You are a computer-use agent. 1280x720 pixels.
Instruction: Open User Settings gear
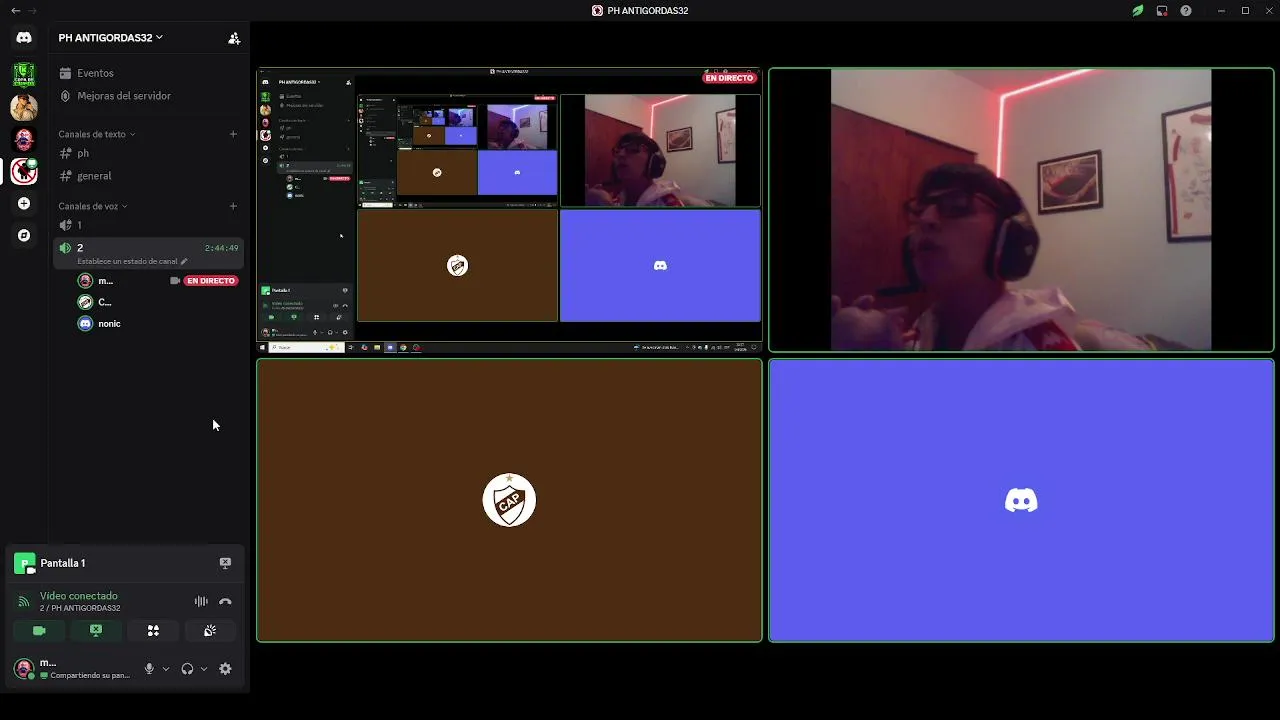click(225, 669)
